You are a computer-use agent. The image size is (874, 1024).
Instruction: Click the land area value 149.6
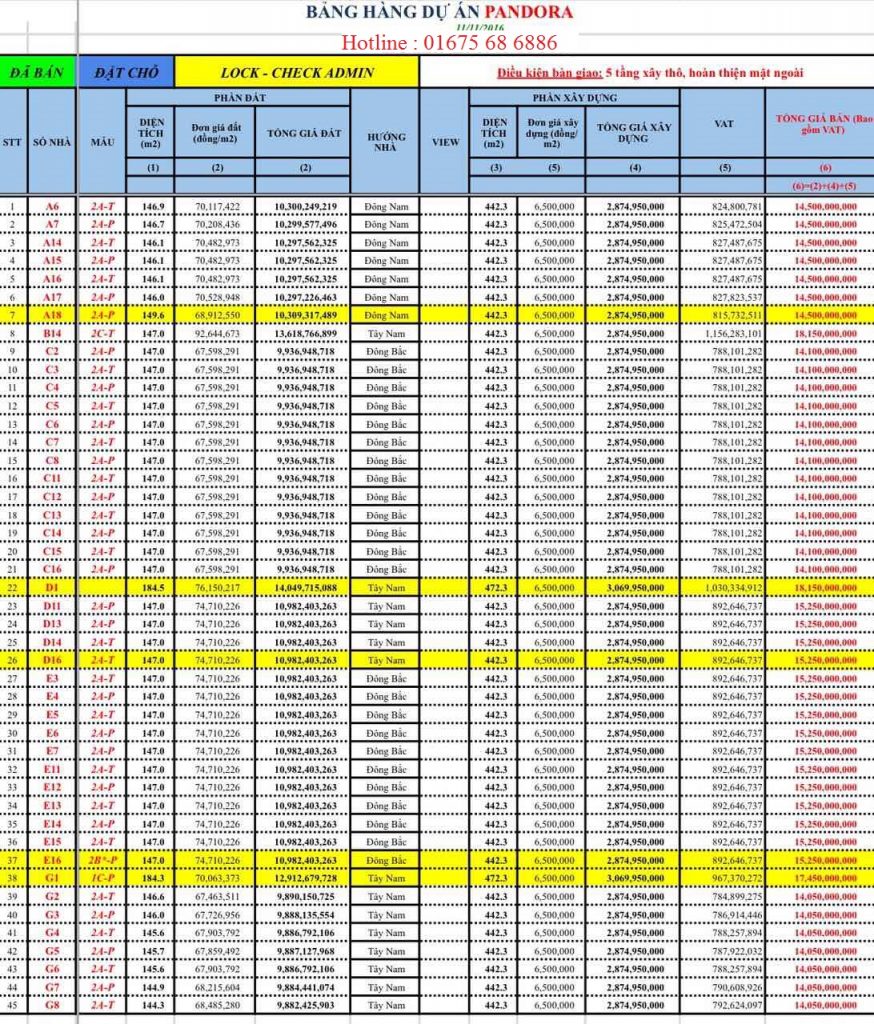(154, 315)
